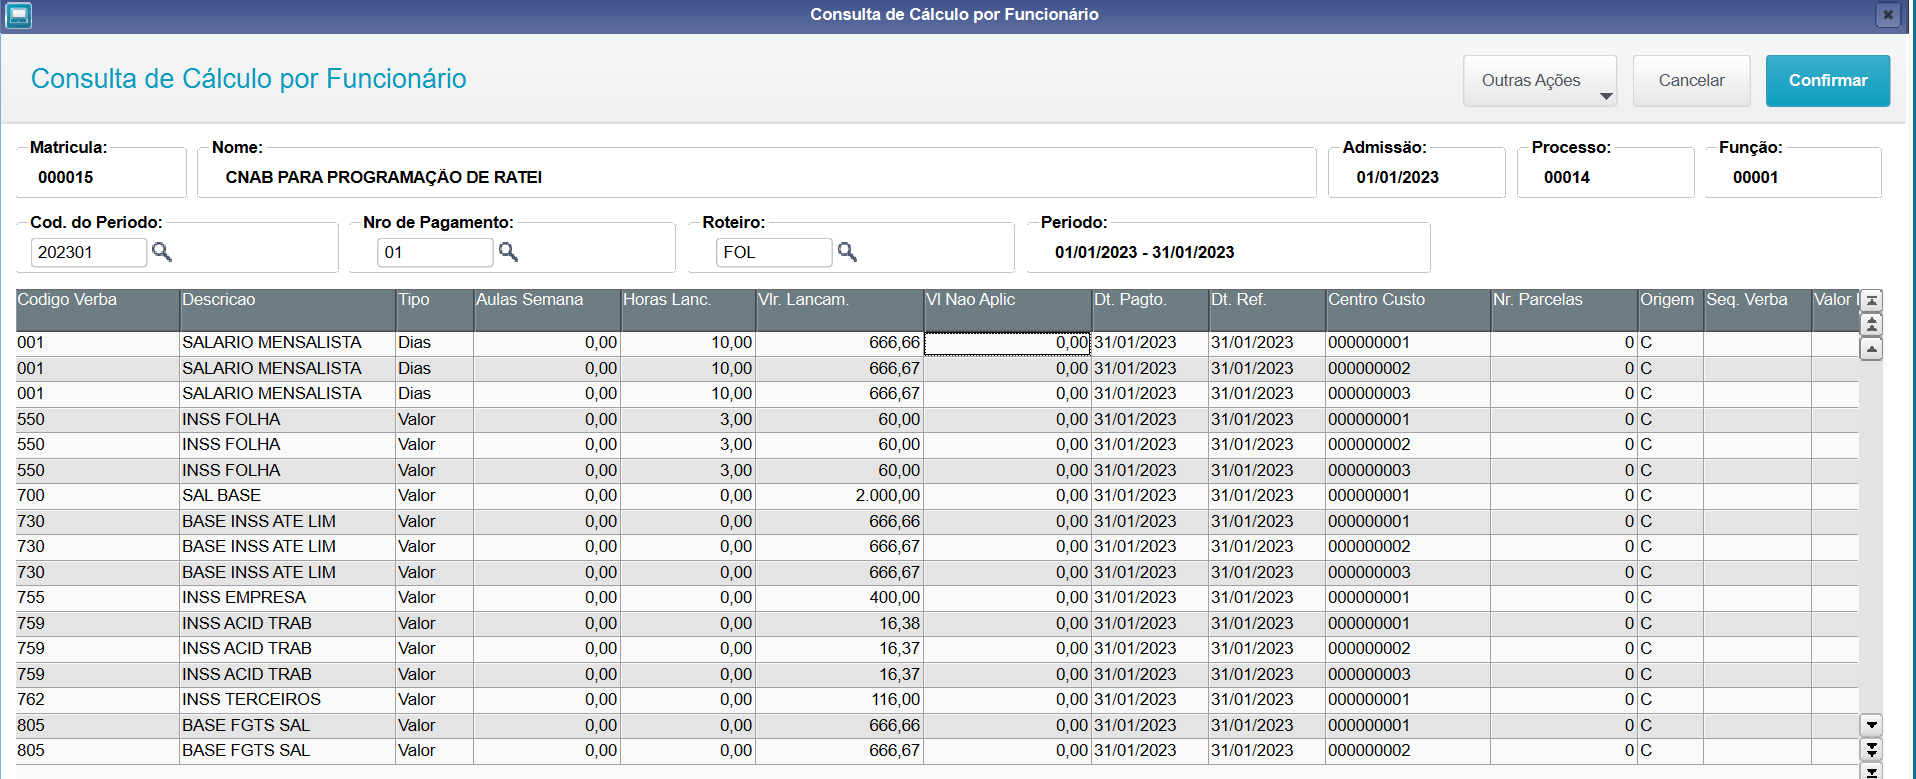Click the page-up double arrow scroll icon
Viewport: 1916px width, 779px height.
1871,324
